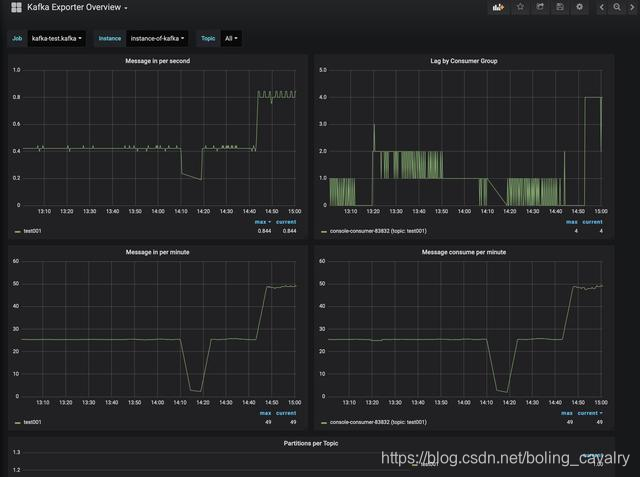640x477 pixels.
Task: Save the dashboard using the disk icon
Action: coord(560,7)
